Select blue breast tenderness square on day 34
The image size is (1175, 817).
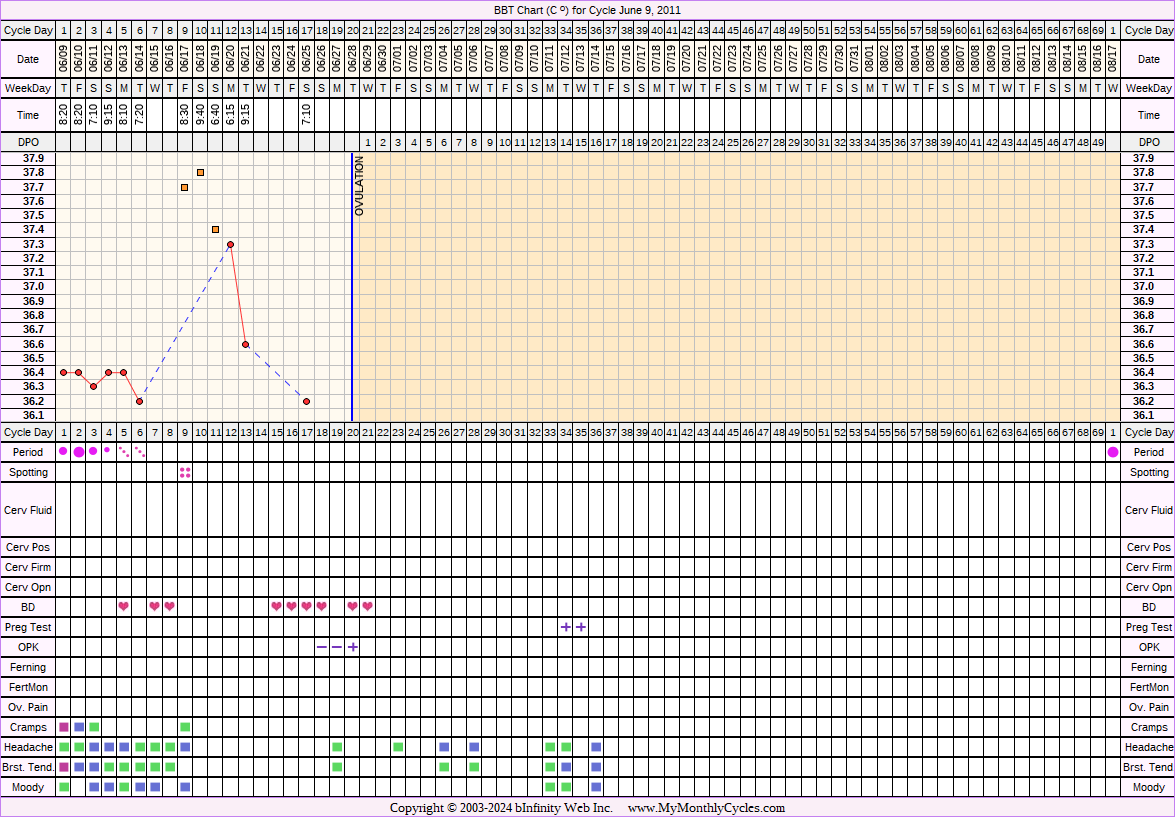coord(566,767)
